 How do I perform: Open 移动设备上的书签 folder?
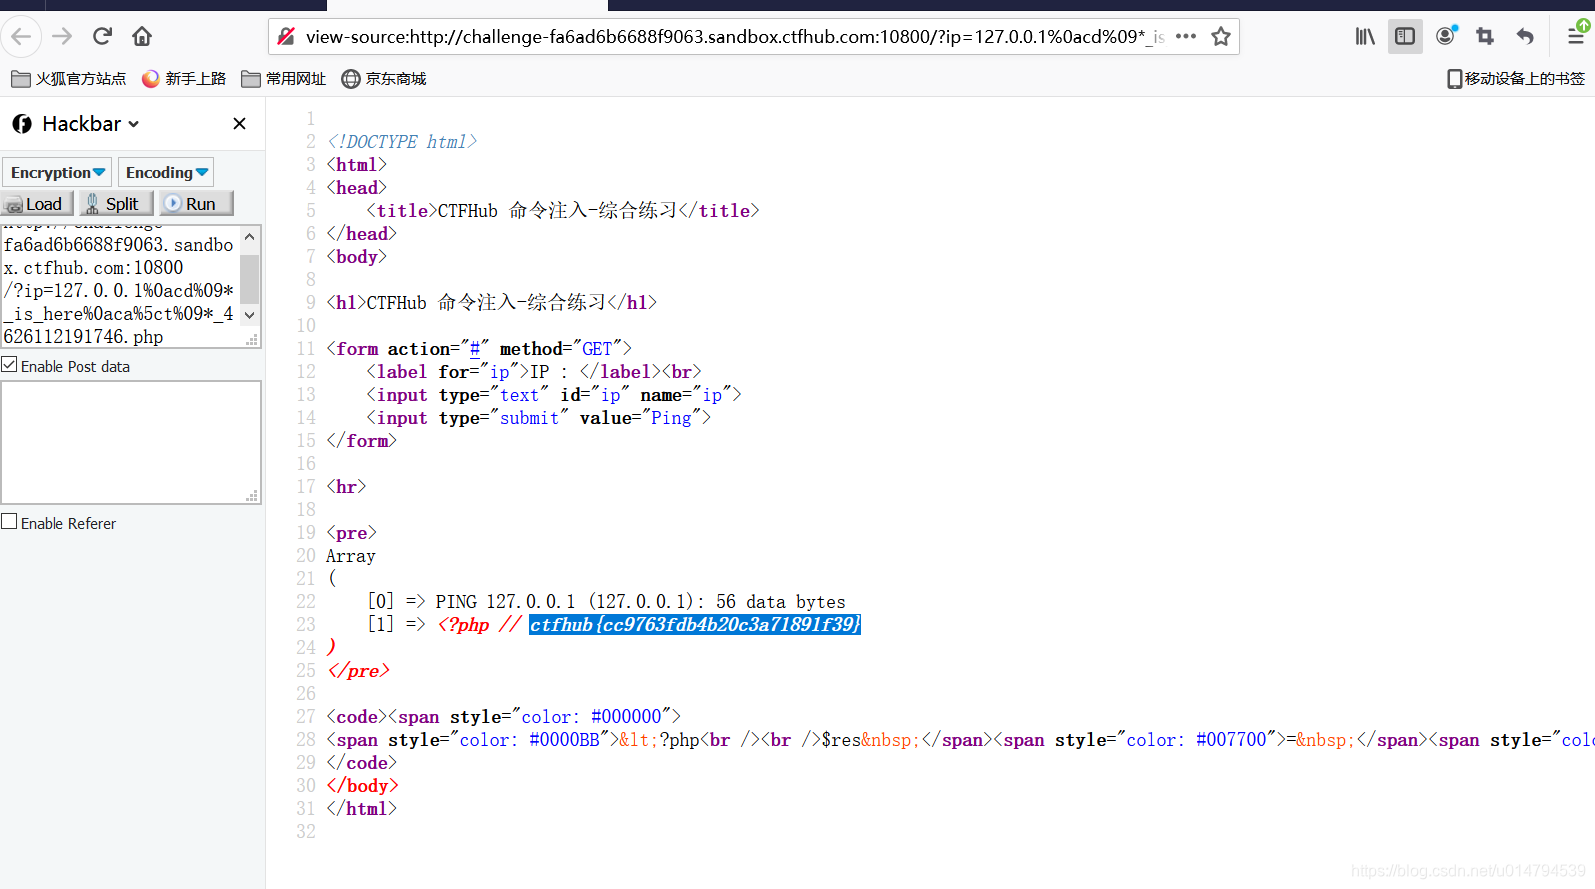pyautogui.click(x=1516, y=79)
